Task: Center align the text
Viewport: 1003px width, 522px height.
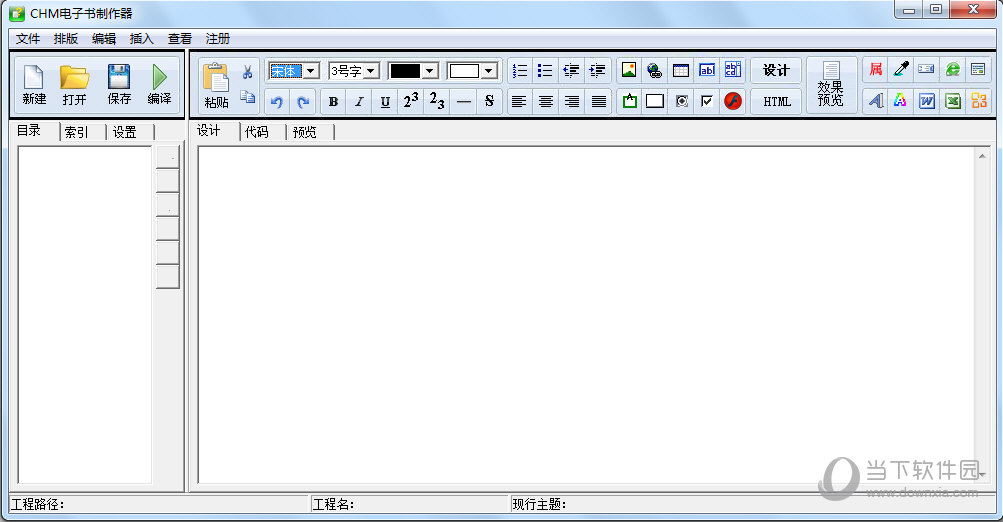Action: tap(546, 101)
